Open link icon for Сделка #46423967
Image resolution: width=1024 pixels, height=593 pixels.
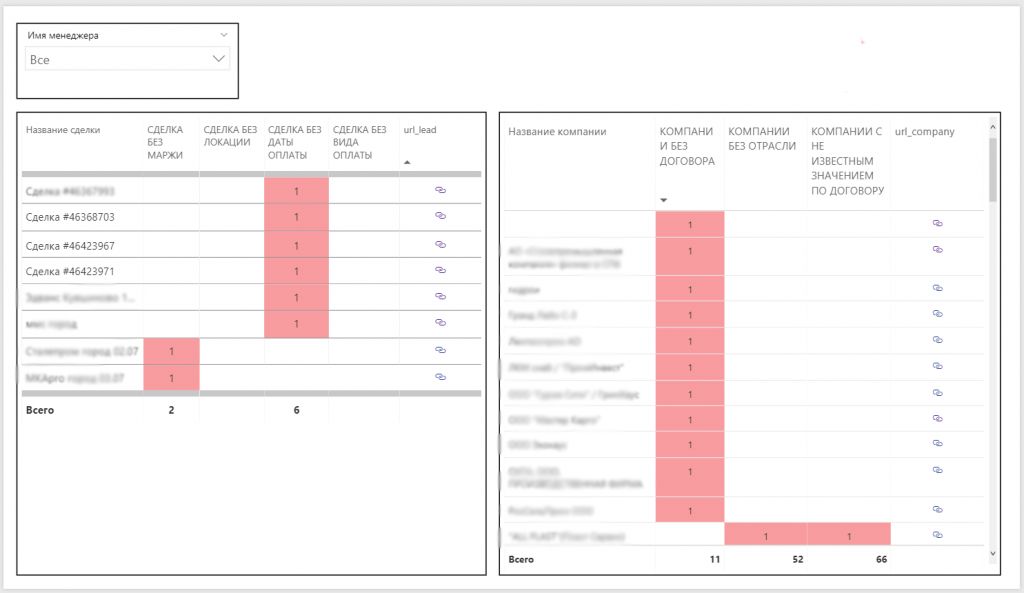[x=440, y=244]
